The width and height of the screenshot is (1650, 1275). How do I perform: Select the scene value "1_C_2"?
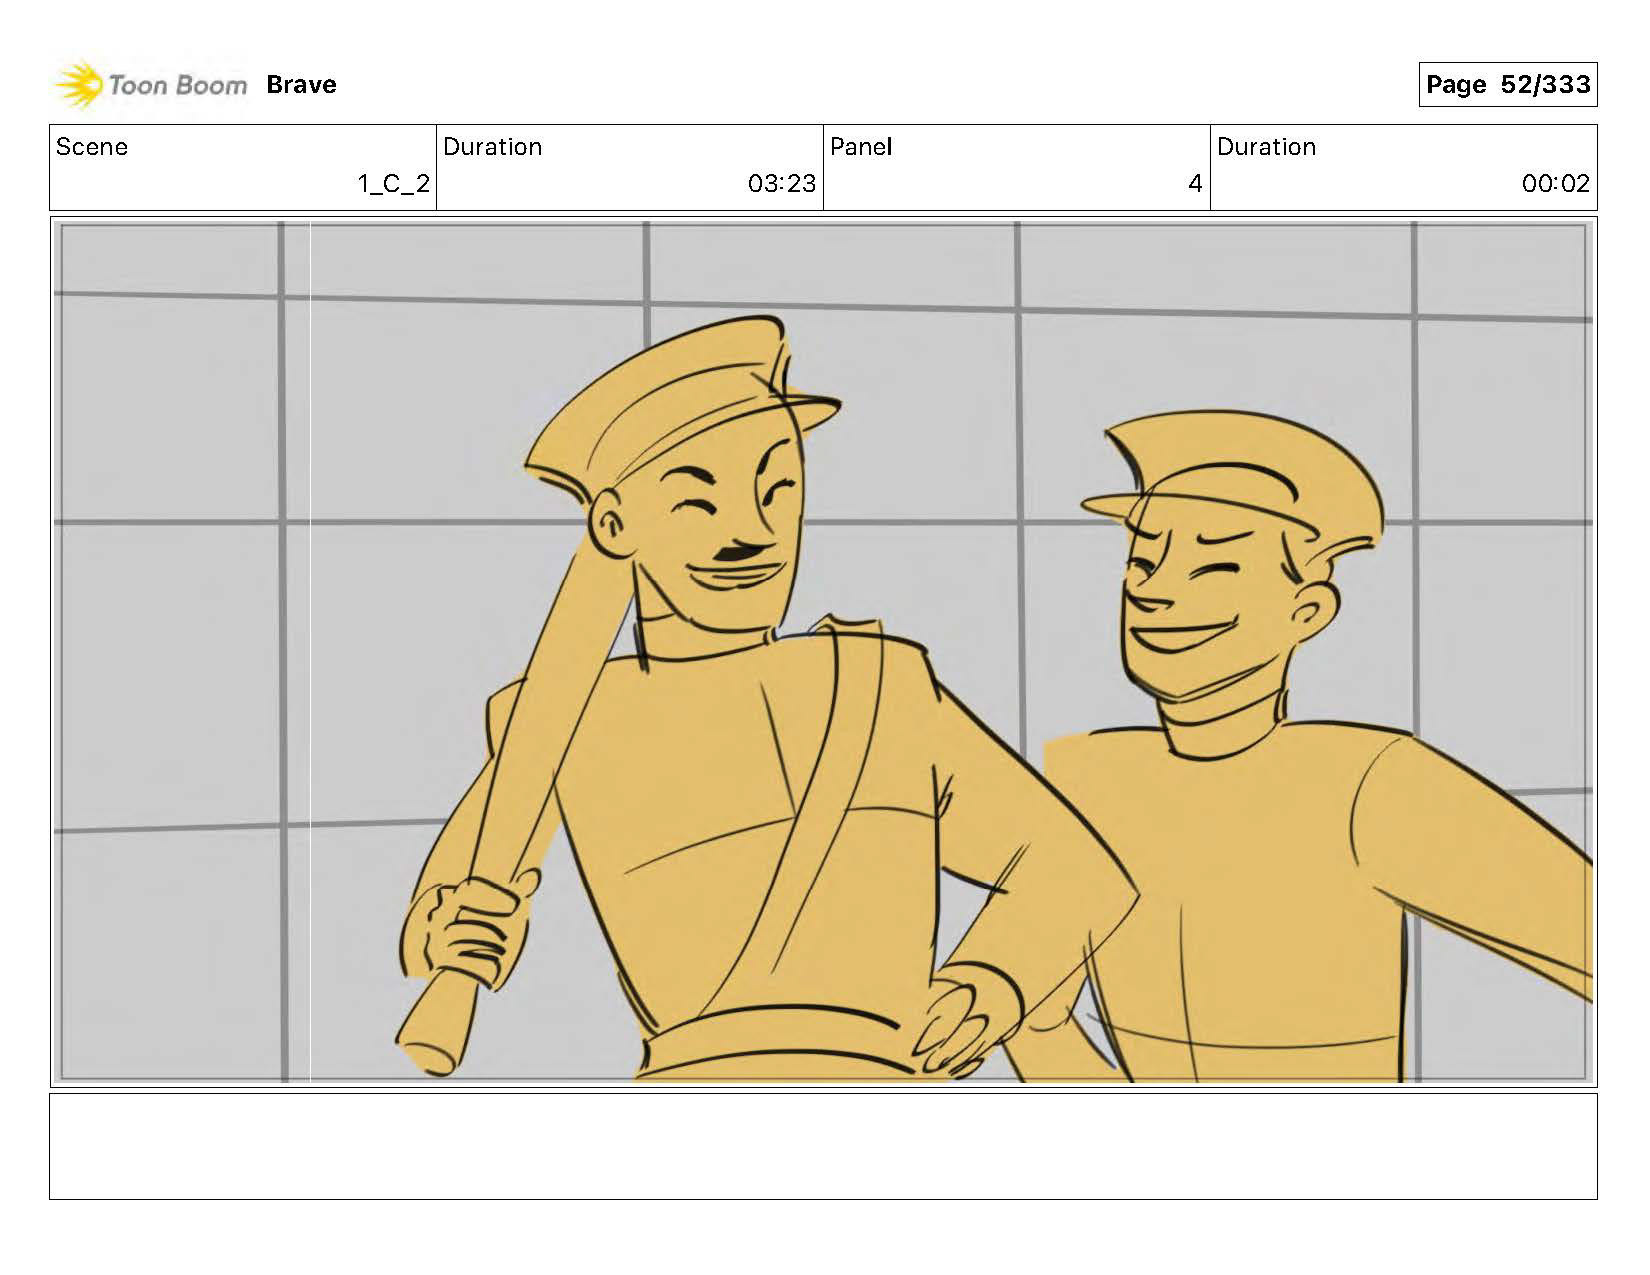pyautogui.click(x=394, y=184)
